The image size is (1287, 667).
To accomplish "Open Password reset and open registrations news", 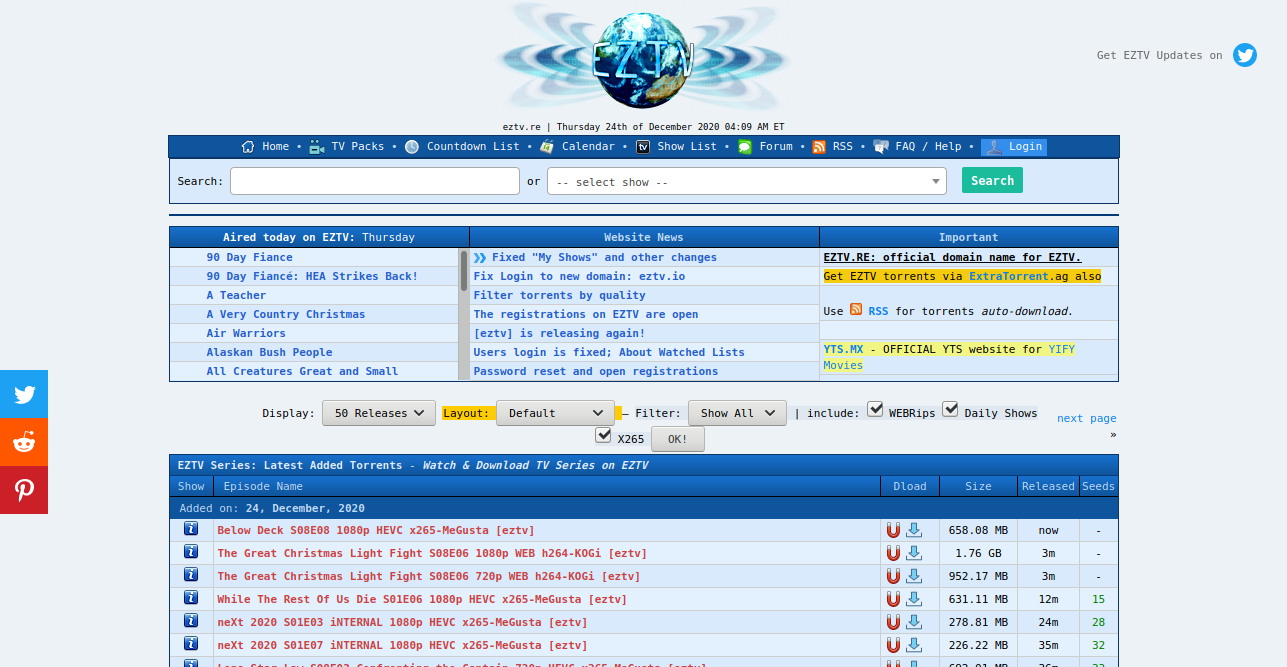I will coord(596,371).
